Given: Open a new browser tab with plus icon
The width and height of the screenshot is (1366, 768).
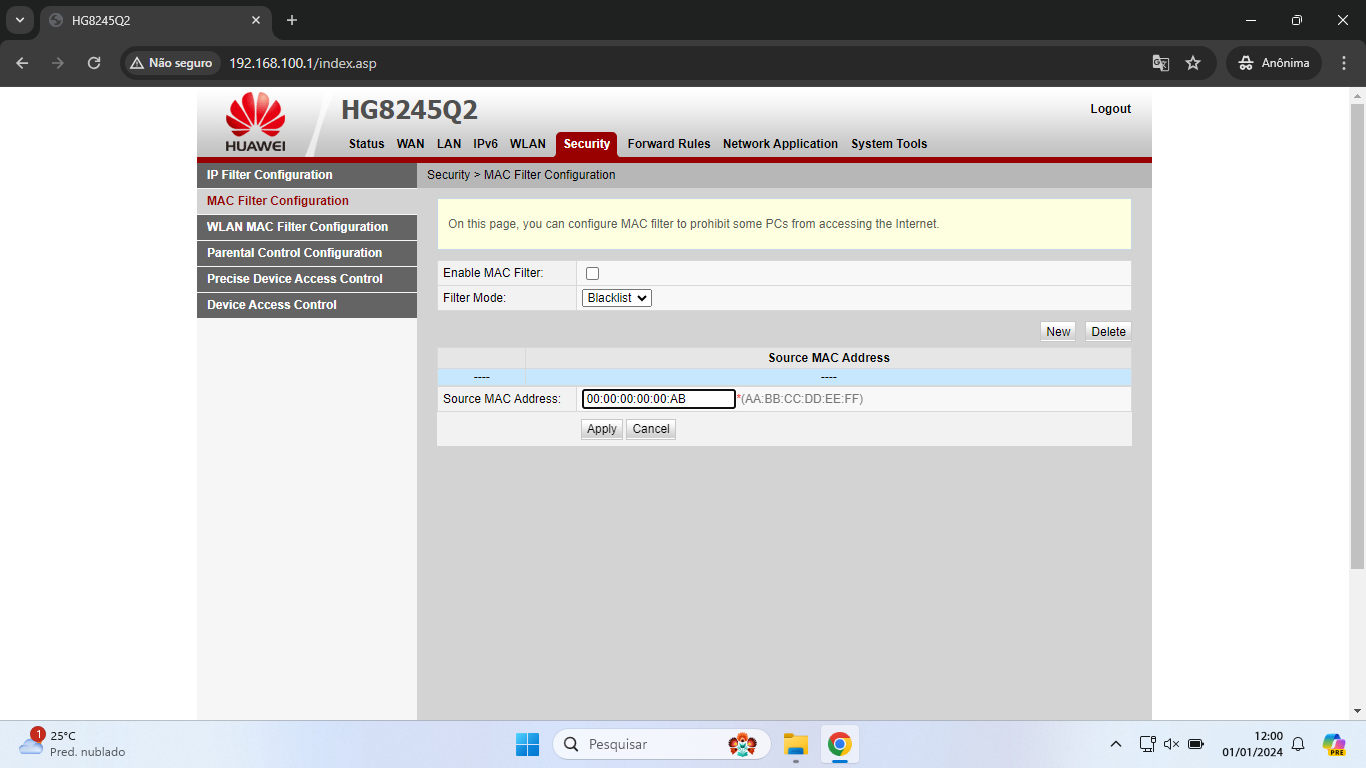Looking at the screenshot, I should pos(292,20).
